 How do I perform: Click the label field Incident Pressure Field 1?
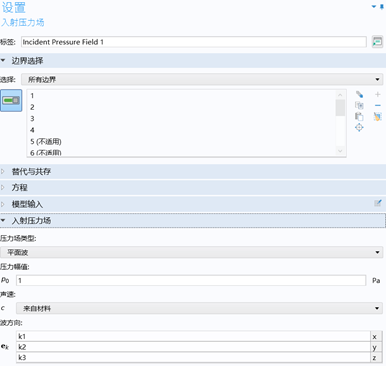(194, 42)
